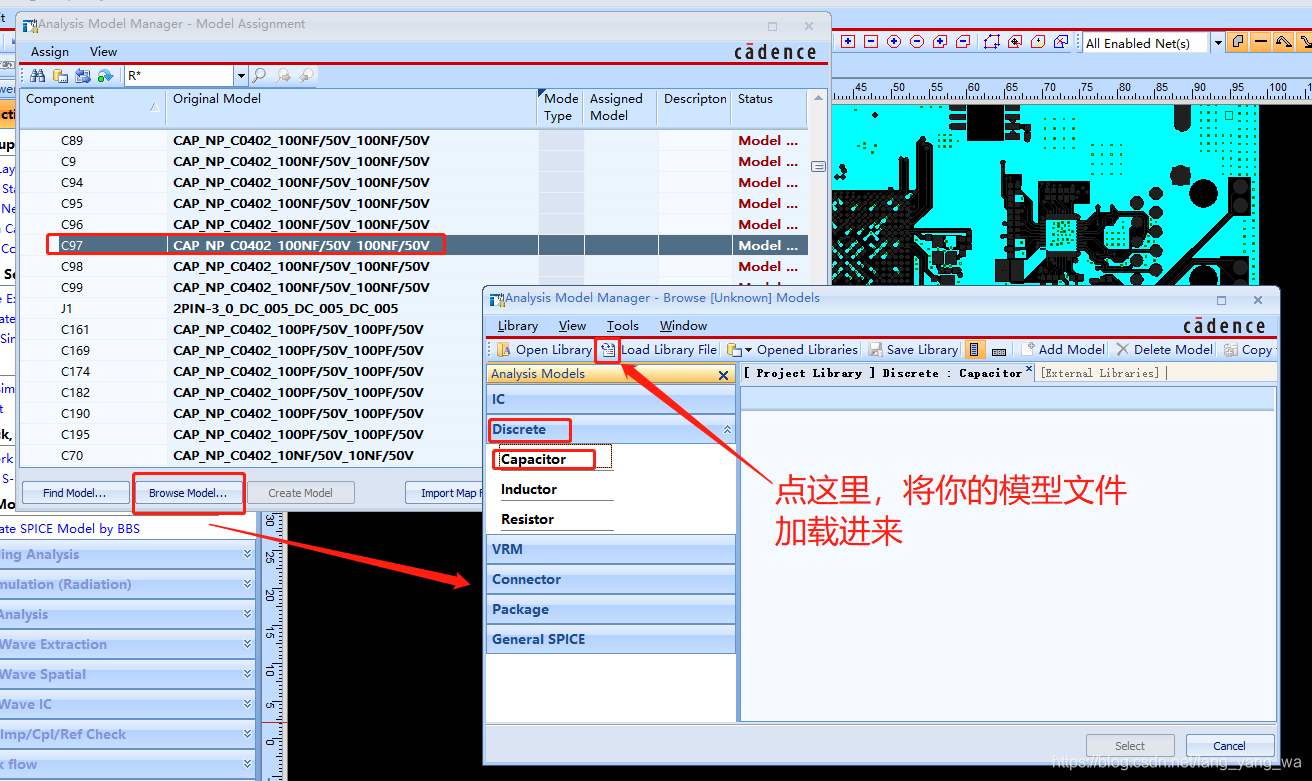
Task: Expand the General SPICE category
Action: point(611,639)
